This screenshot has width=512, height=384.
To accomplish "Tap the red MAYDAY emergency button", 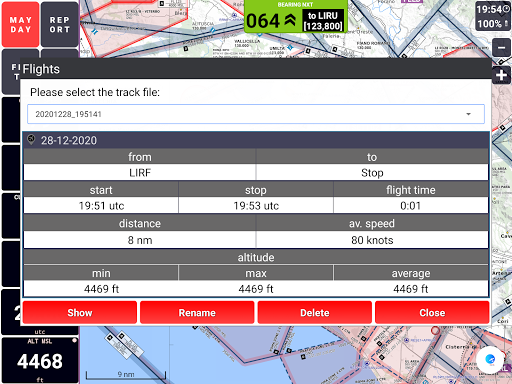I will tap(20, 24).
